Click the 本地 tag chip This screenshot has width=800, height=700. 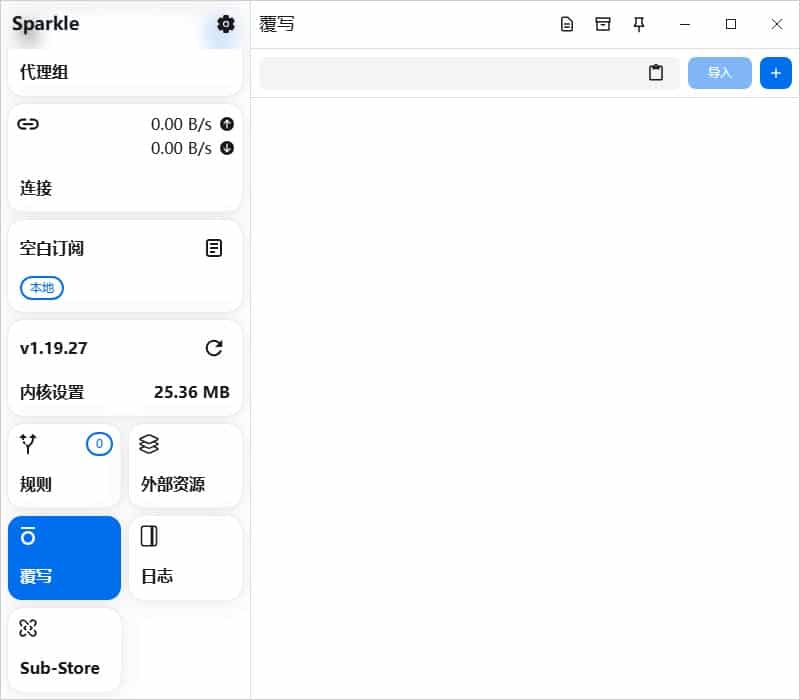click(42, 288)
